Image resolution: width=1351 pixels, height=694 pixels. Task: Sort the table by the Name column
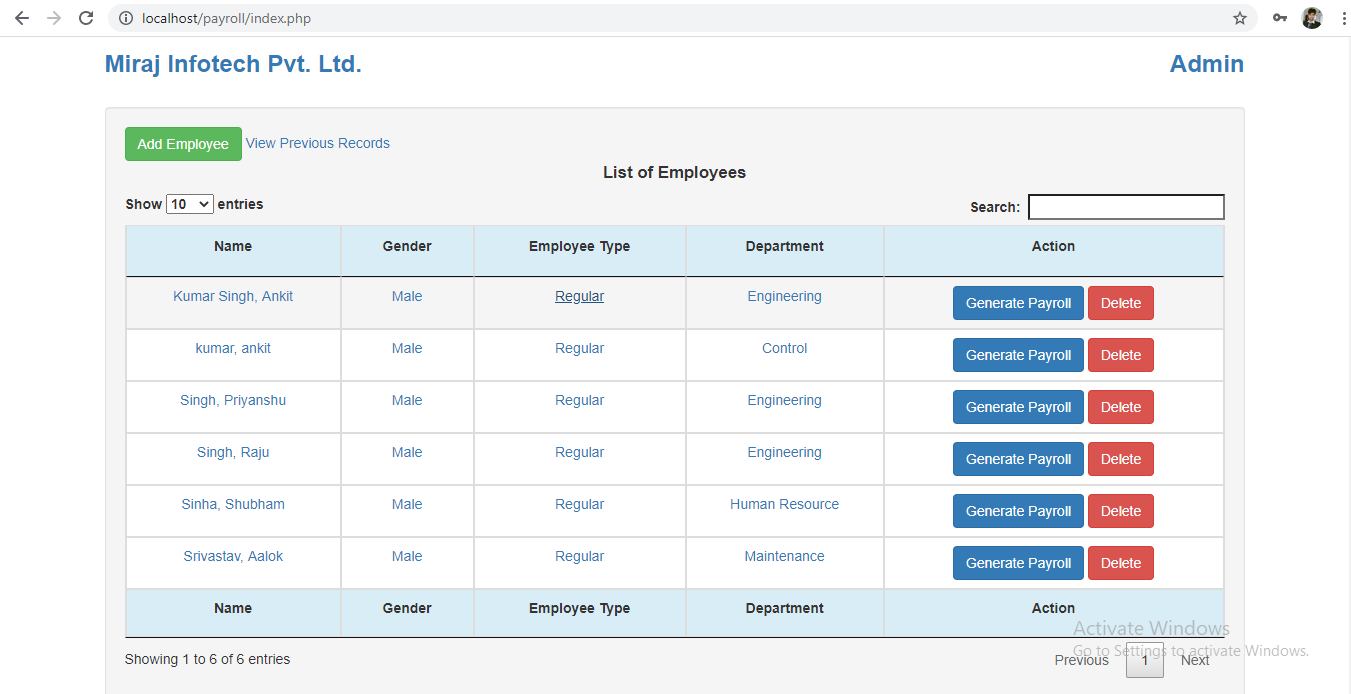tap(232, 246)
